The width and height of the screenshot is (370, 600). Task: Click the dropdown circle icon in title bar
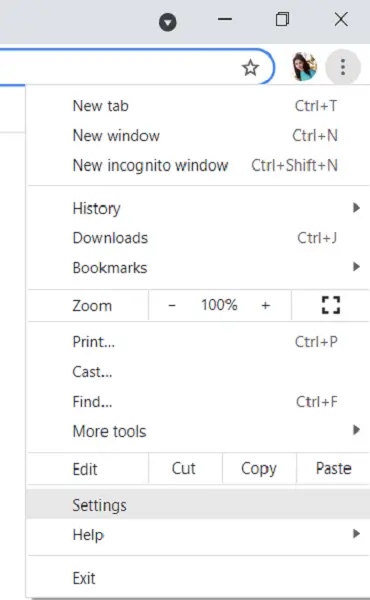point(168,22)
